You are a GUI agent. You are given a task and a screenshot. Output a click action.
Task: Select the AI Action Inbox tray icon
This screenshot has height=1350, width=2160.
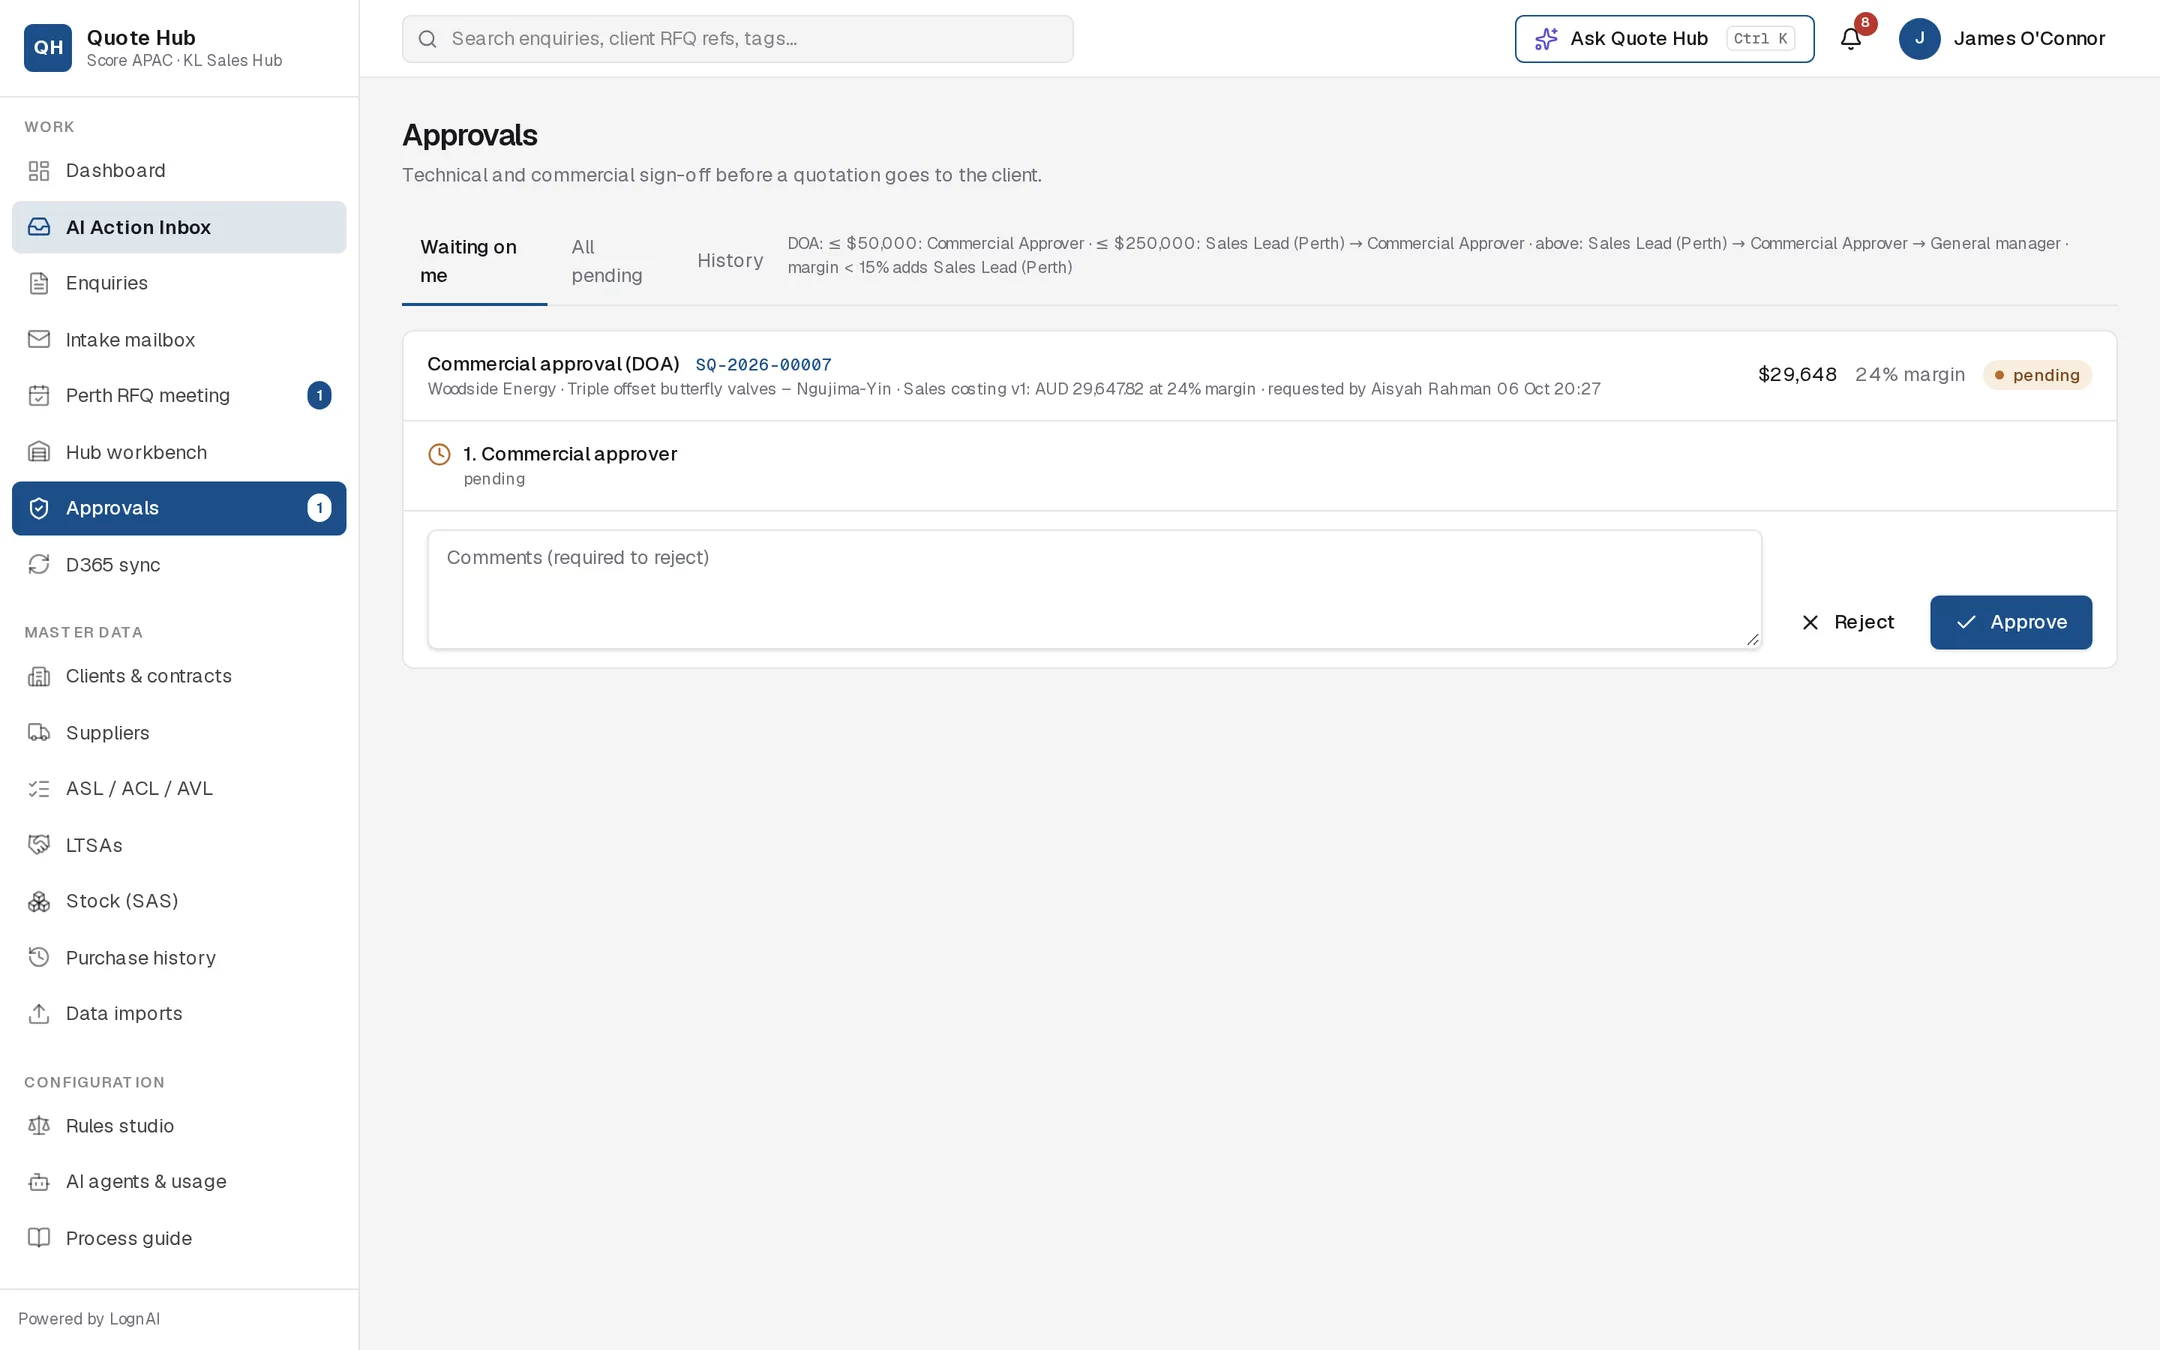(39, 227)
